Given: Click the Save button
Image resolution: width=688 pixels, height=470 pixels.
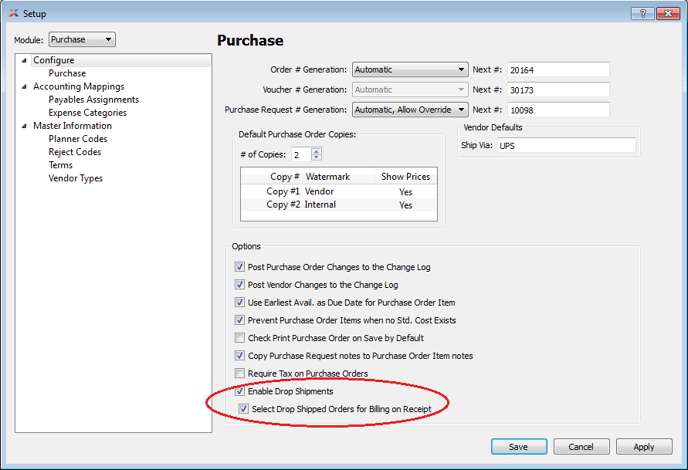Looking at the screenshot, I should click(x=518, y=447).
